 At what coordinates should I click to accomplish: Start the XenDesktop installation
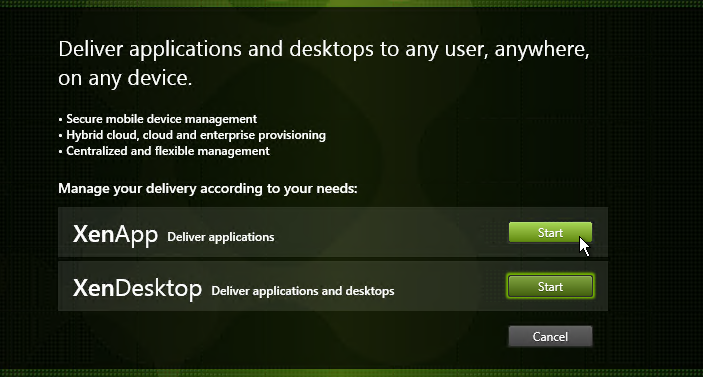tap(550, 286)
